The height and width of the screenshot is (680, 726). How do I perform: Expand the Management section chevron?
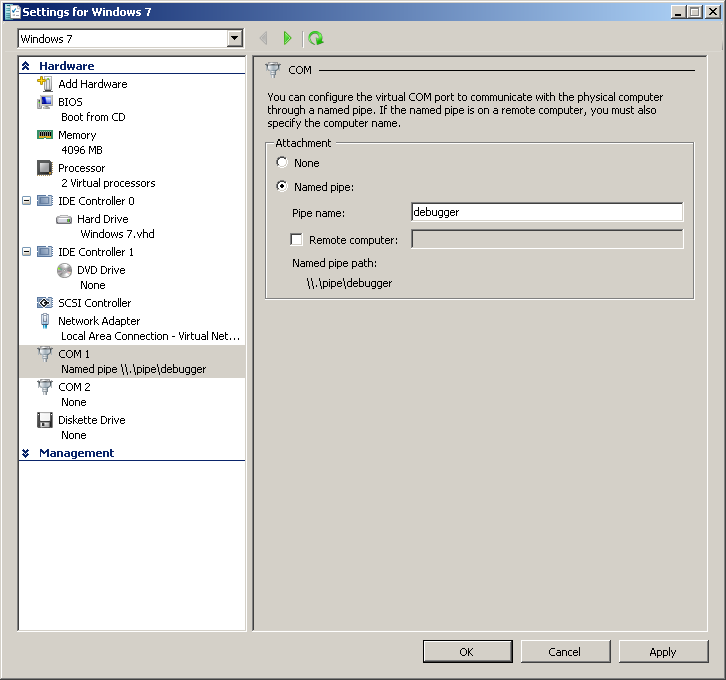coord(26,453)
